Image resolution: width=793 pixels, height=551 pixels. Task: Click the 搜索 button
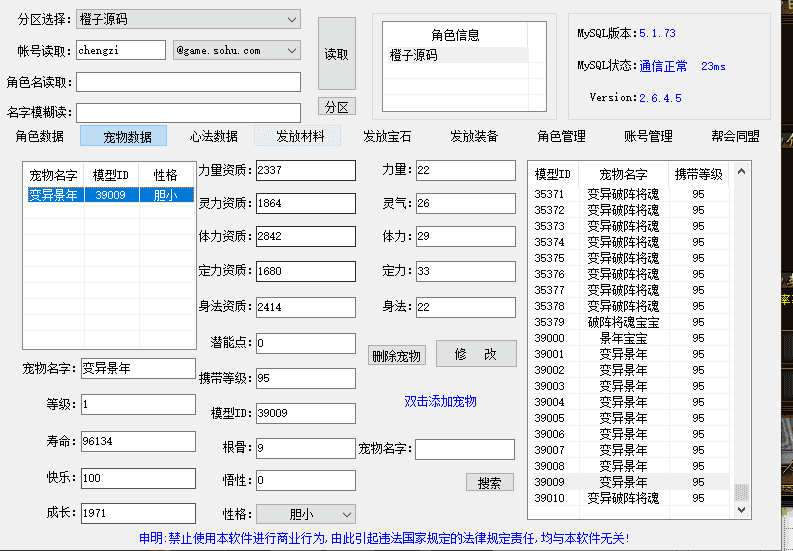tap(489, 483)
